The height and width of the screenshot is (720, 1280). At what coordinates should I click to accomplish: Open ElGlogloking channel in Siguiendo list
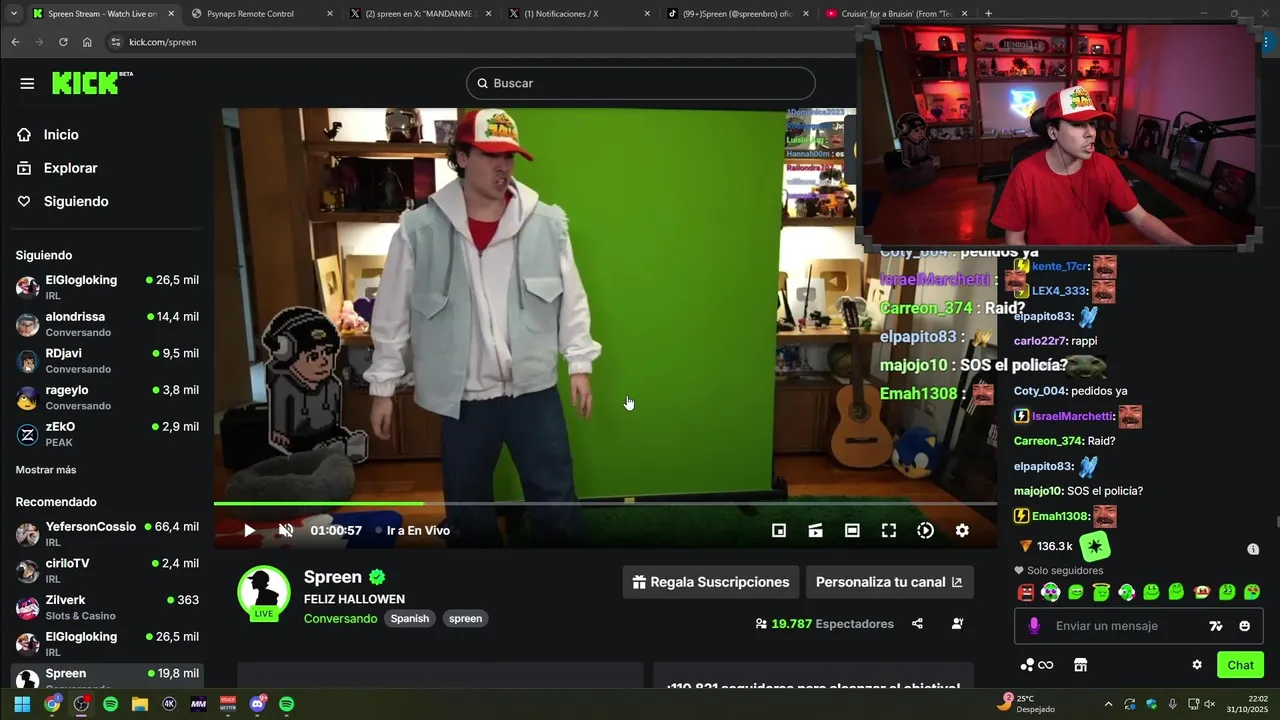(106, 288)
